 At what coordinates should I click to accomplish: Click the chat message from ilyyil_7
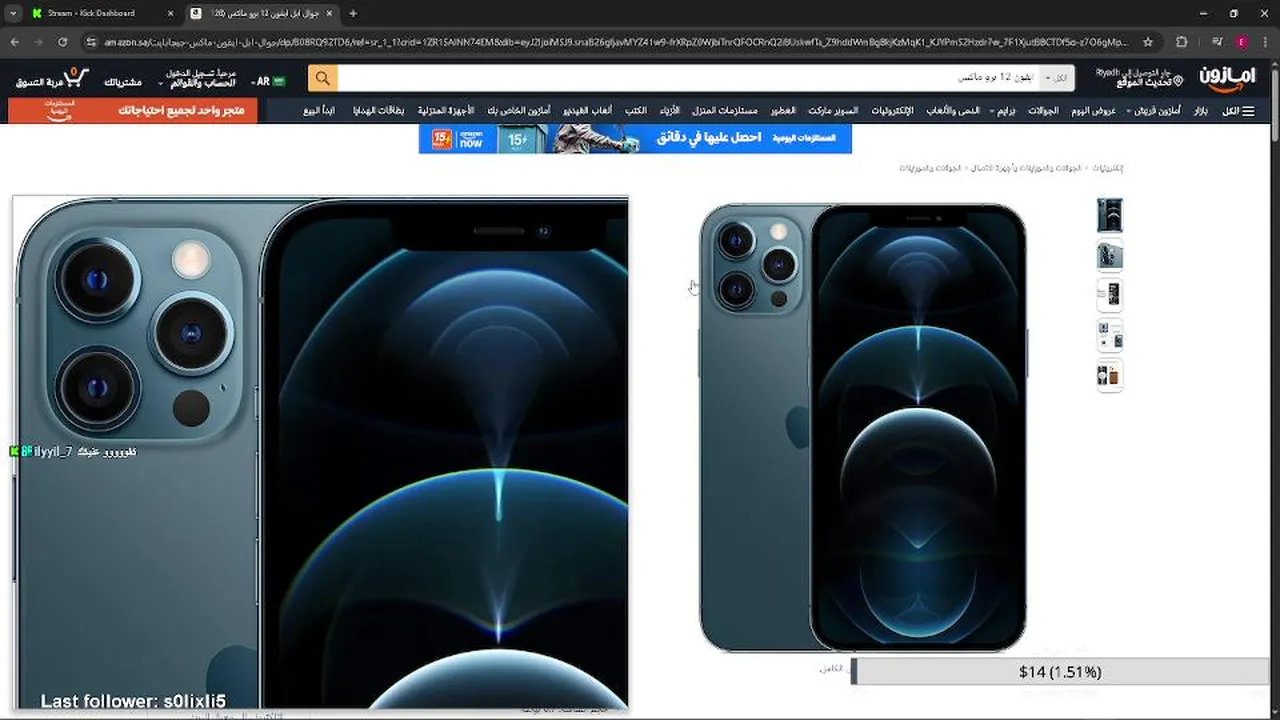click(72, 452)
